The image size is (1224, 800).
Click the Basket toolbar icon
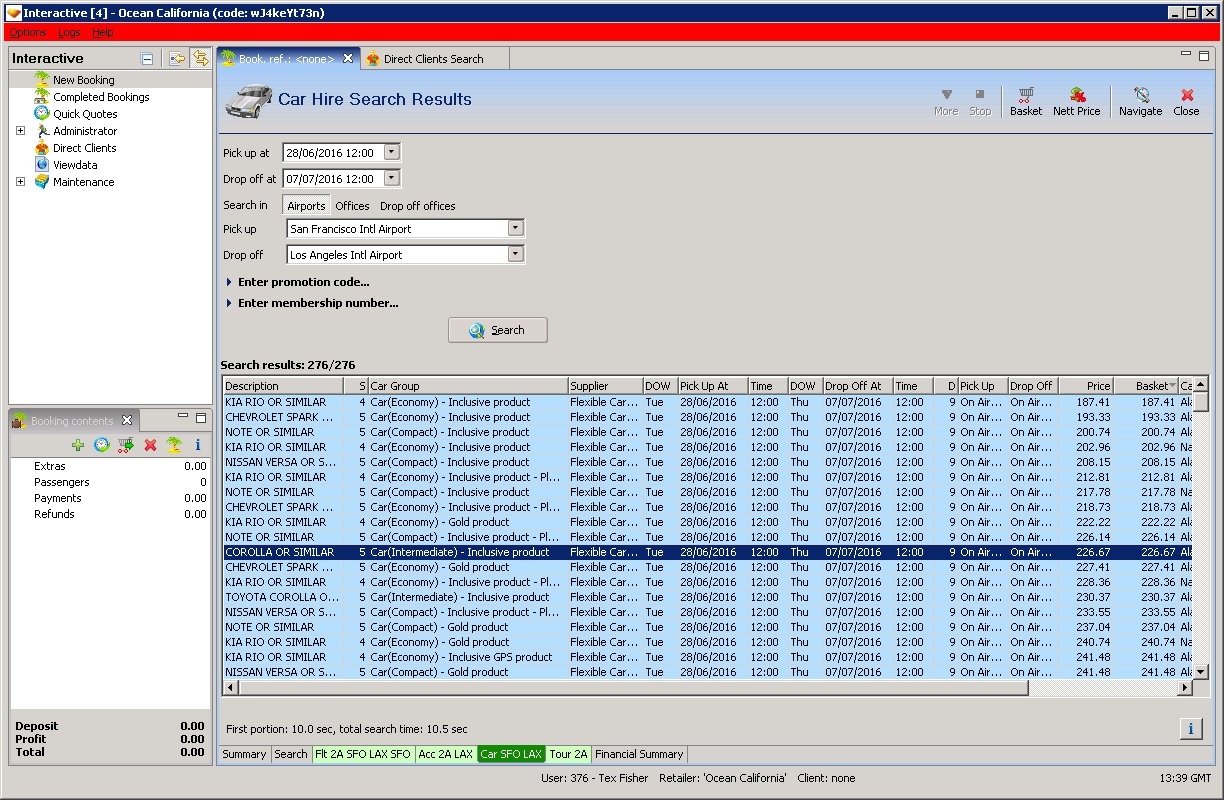tap(1025, 101)
